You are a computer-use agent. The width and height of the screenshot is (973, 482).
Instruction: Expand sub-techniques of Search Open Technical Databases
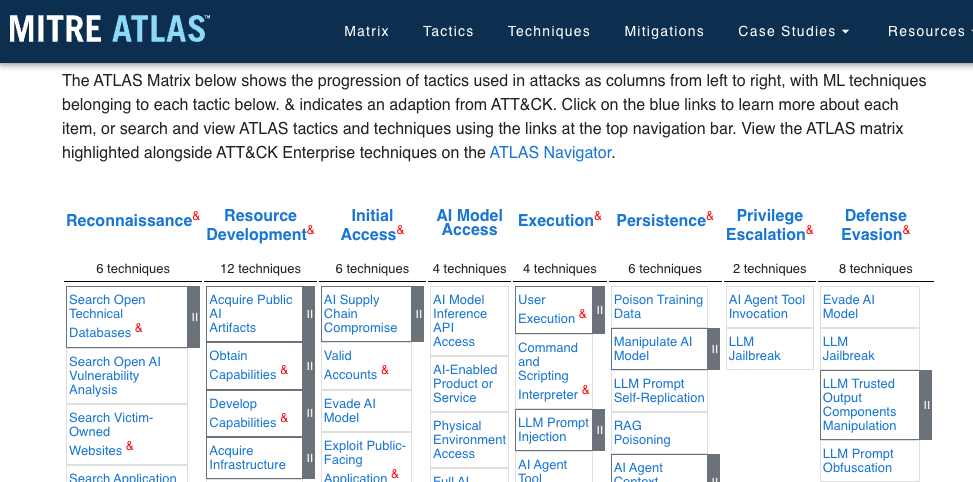click(x=194, y=316)
